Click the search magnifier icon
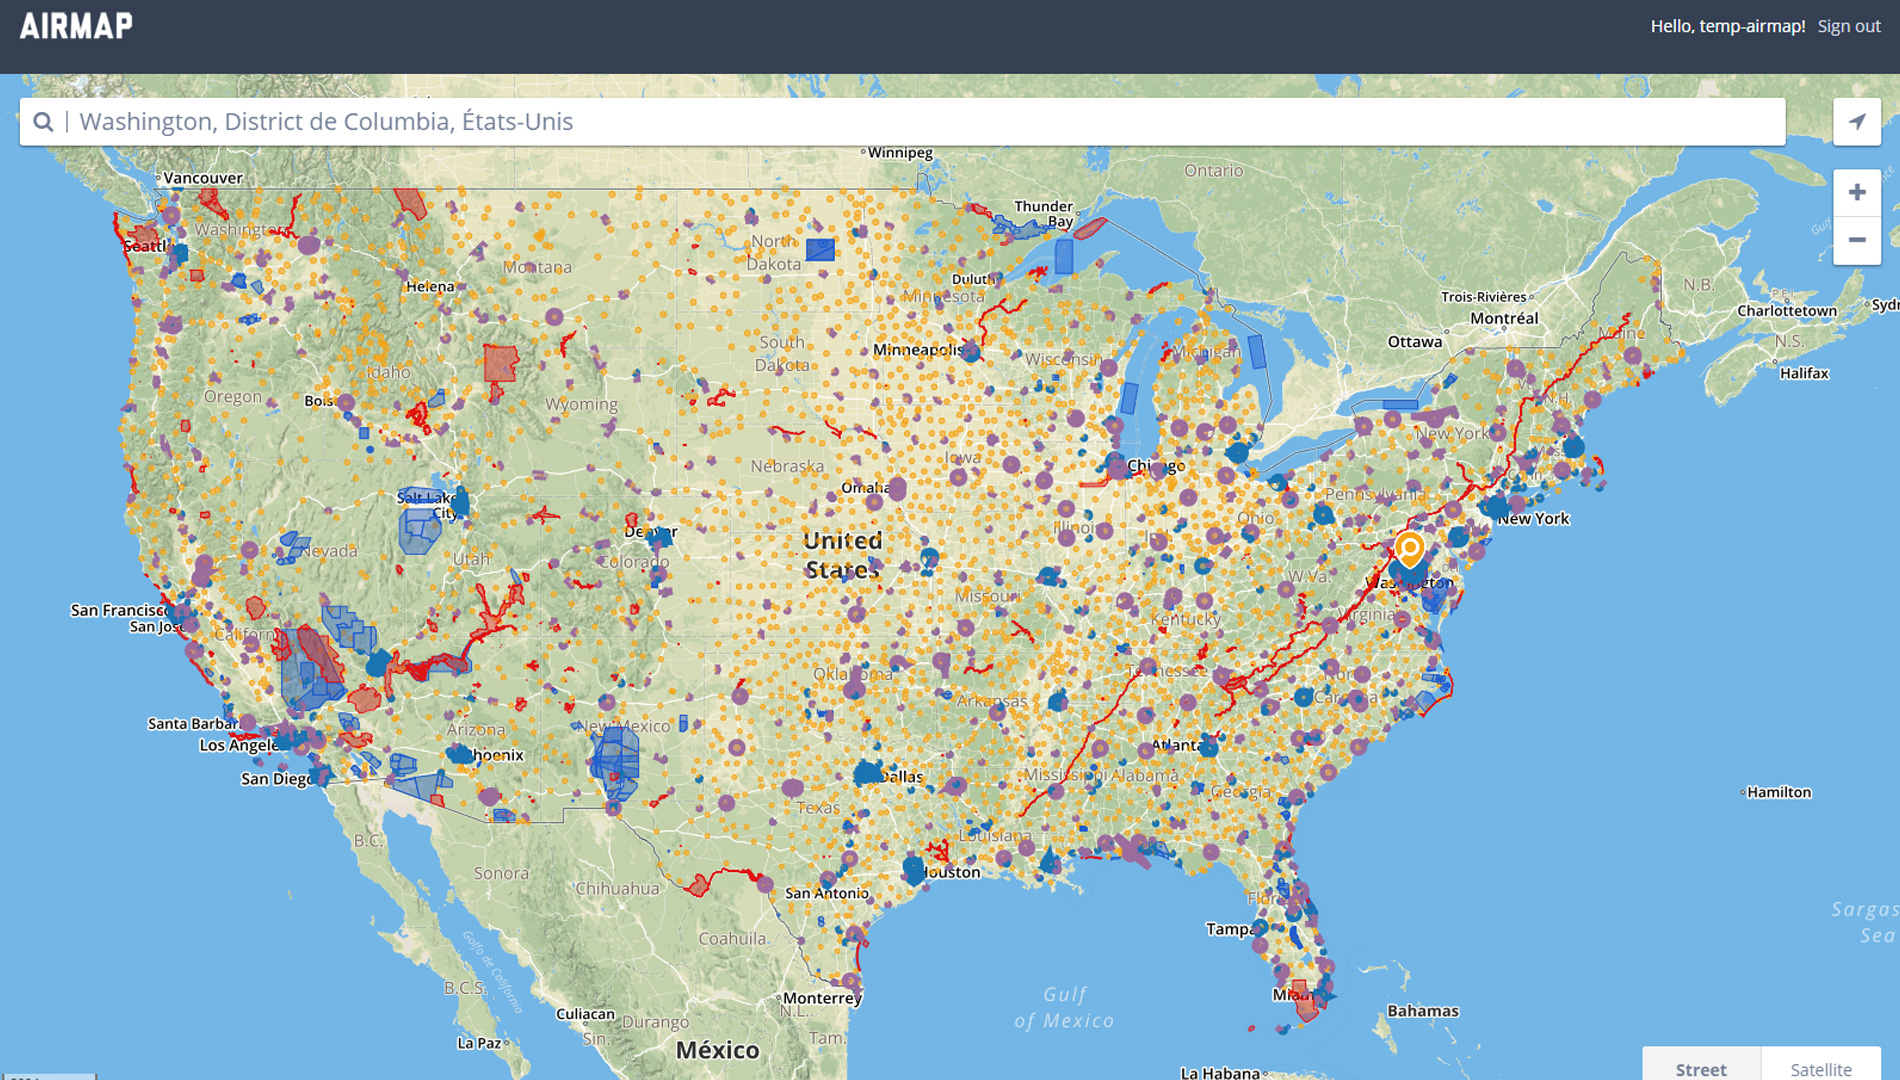The height and width of the screenshot is (1080, 1900). pos(43,122)
